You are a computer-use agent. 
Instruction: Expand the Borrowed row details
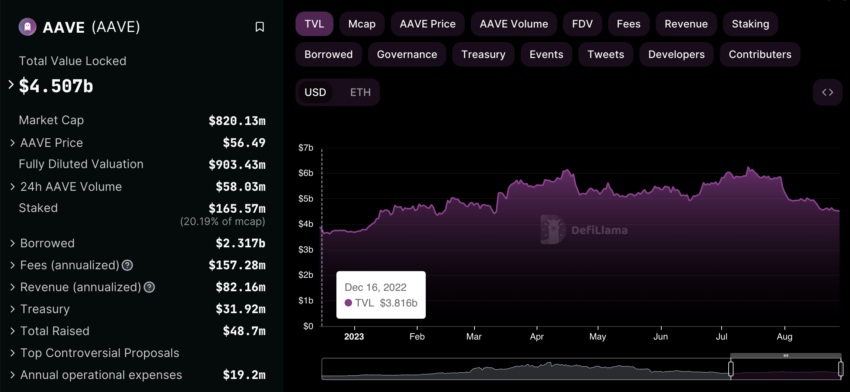click(12, 243)
